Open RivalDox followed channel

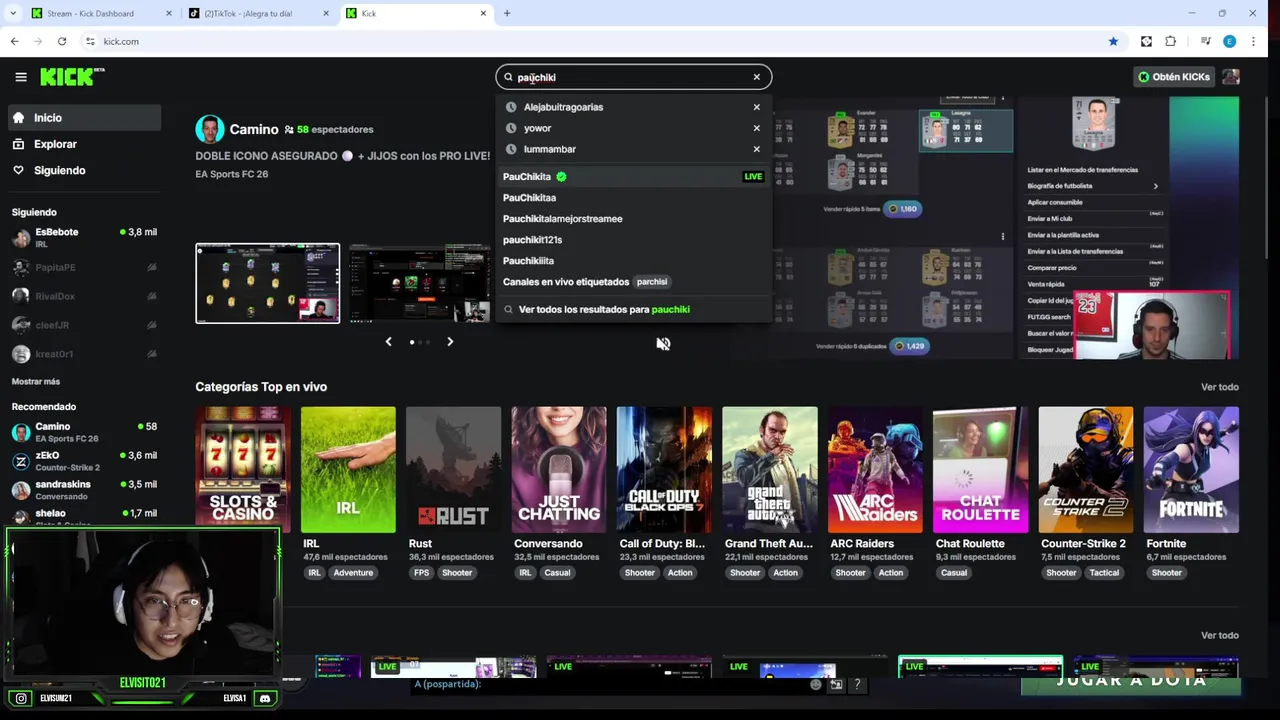84,296
